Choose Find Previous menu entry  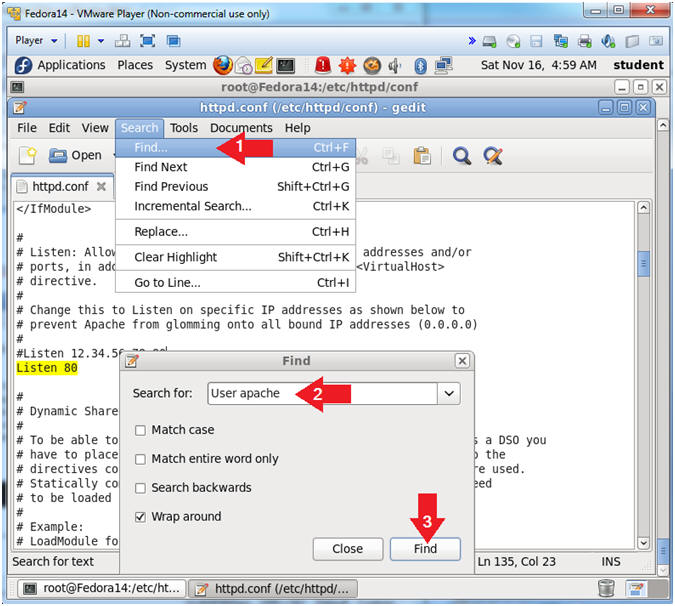pyautogui.click(x=235, y=186)
